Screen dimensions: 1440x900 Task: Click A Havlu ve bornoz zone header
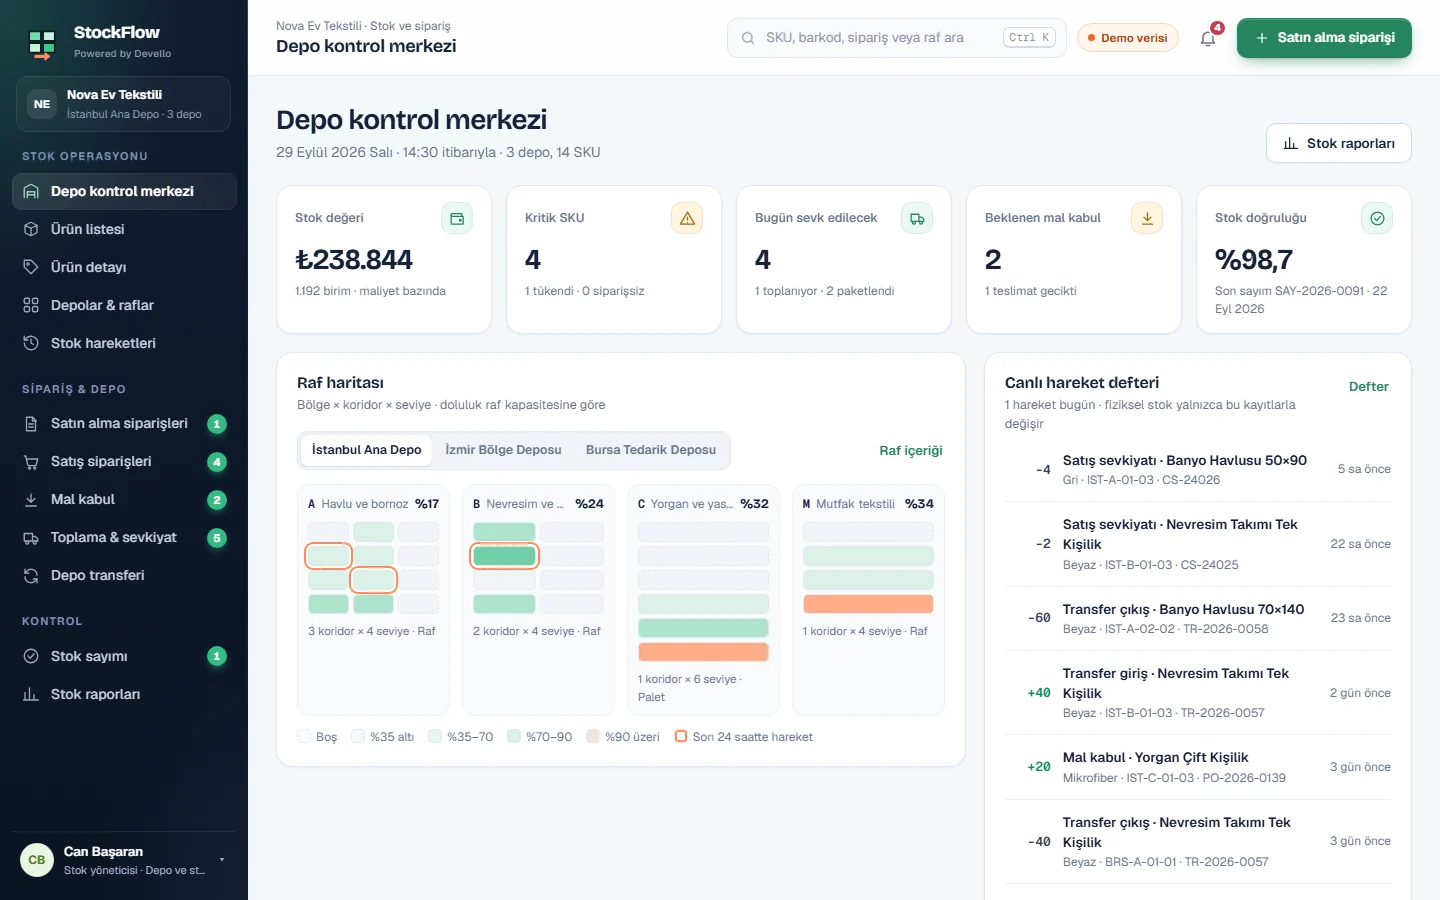(373, 504)
